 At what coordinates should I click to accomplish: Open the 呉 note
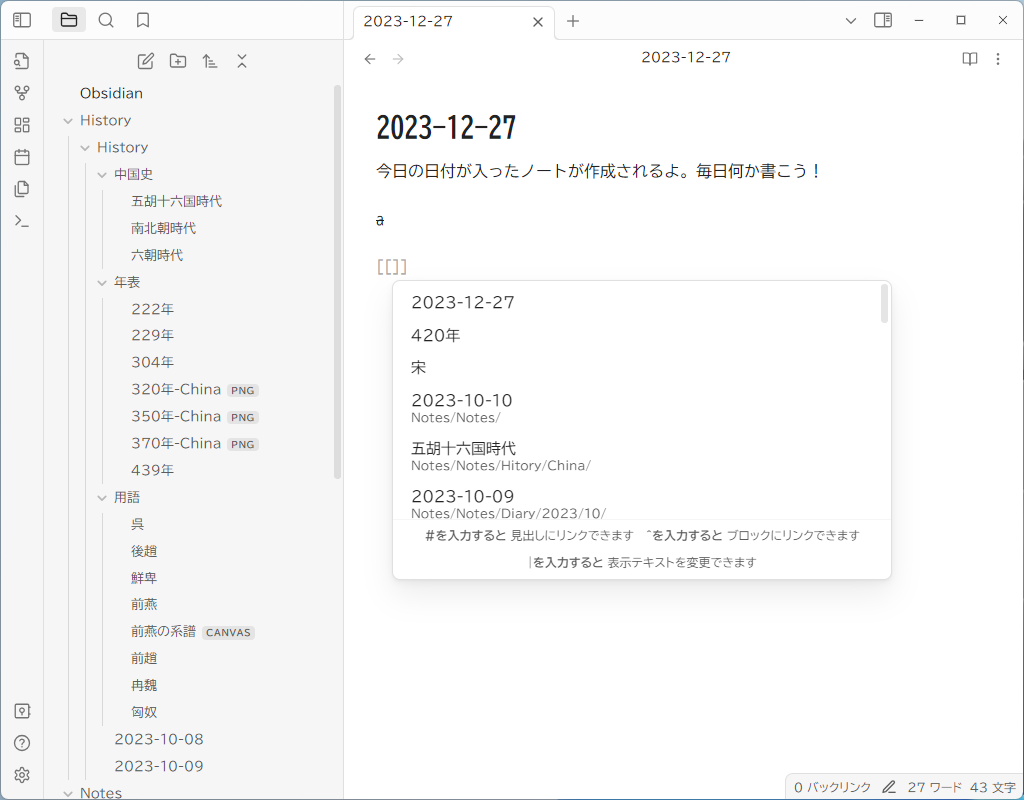click(x=137, y=524)
